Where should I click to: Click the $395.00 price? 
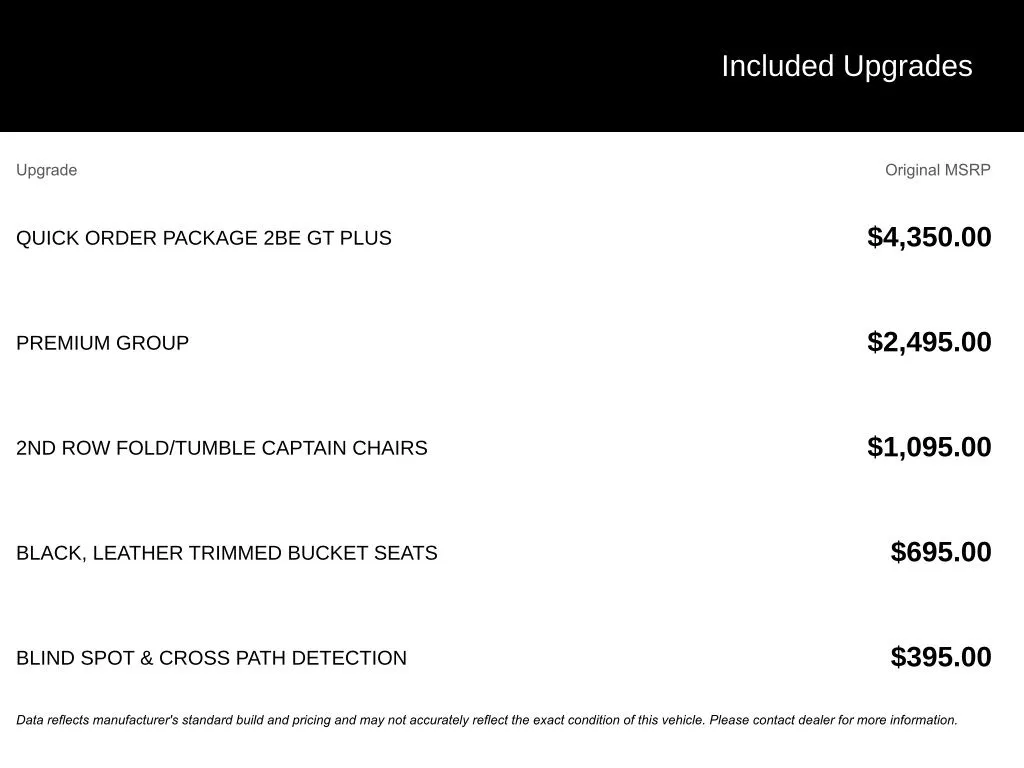(x=940, y=657)
